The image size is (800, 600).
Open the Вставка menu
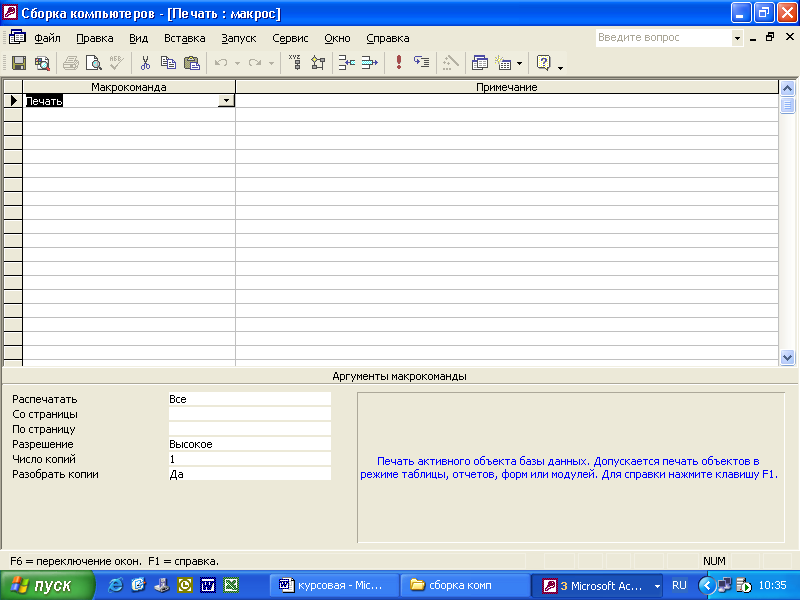[x=185, y=38]
